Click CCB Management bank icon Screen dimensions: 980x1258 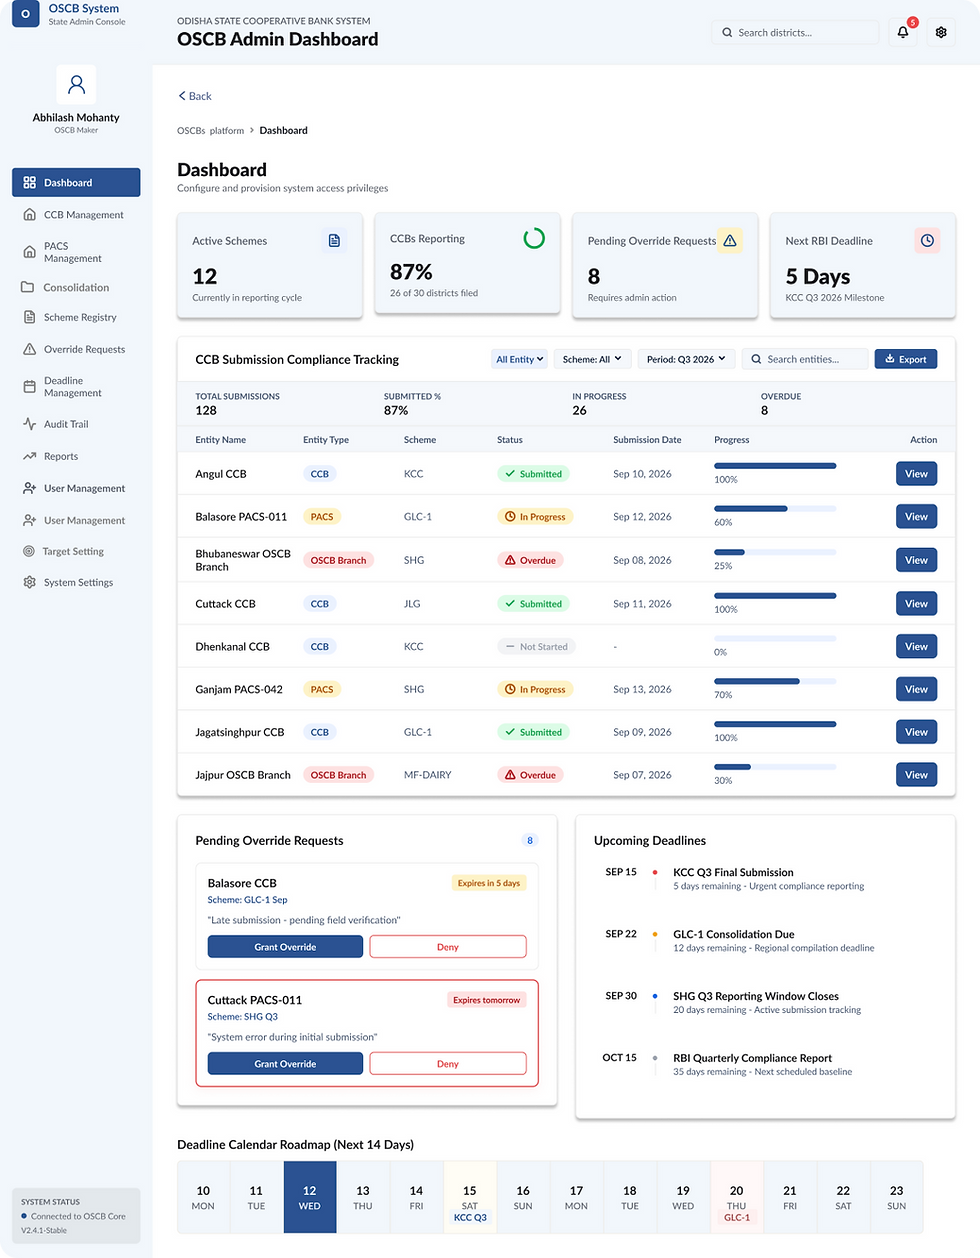point(29,215)
